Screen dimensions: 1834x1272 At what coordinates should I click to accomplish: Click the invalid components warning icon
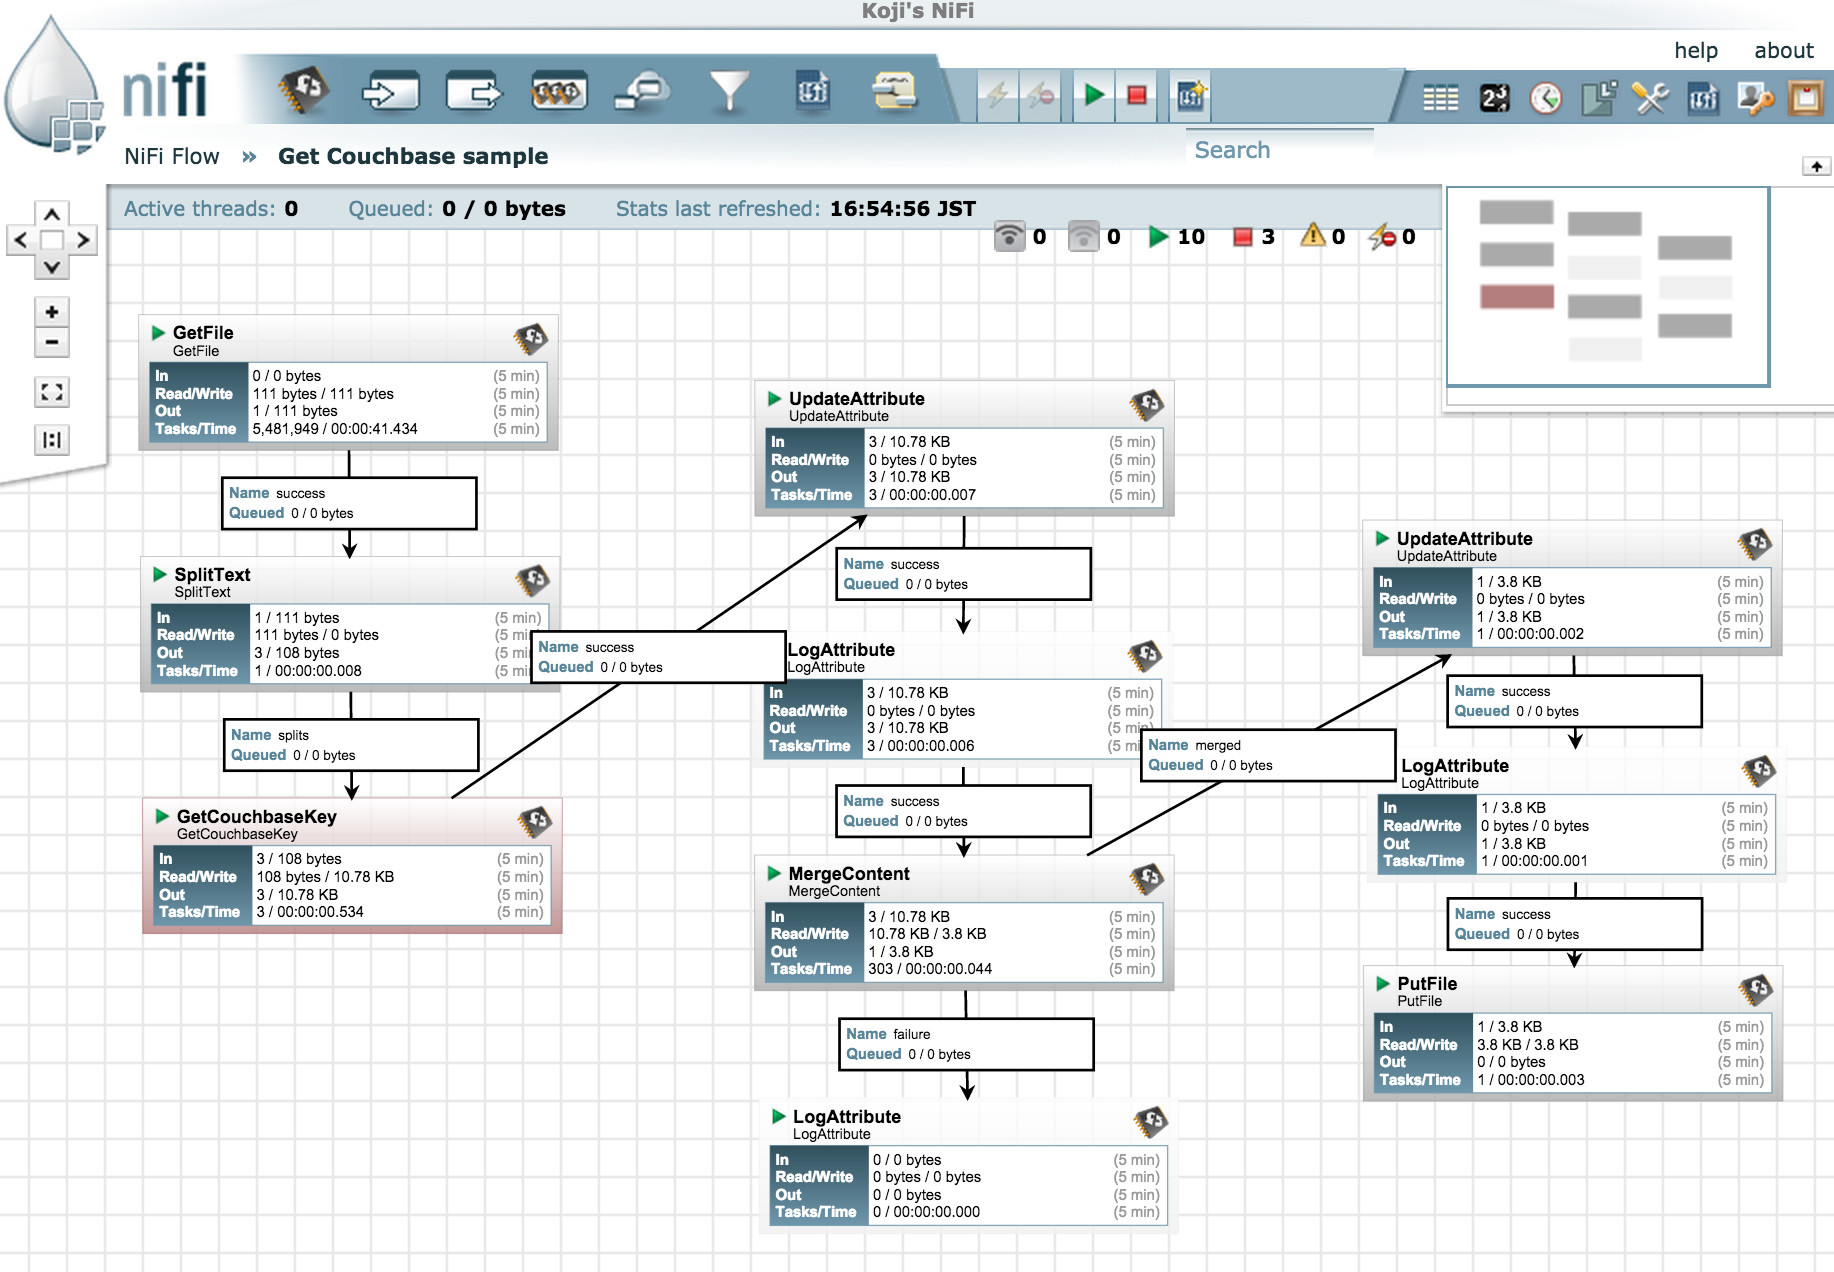[1312, 236]
